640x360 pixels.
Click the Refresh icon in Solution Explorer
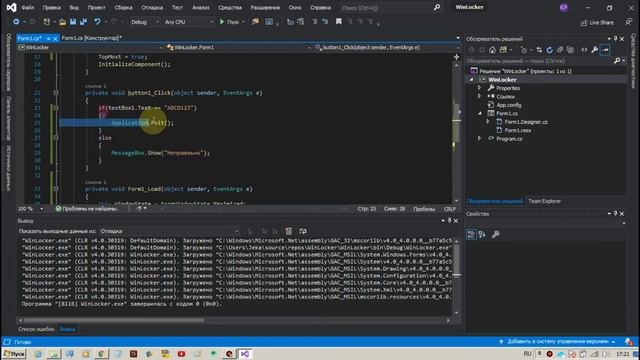[549, 50]
